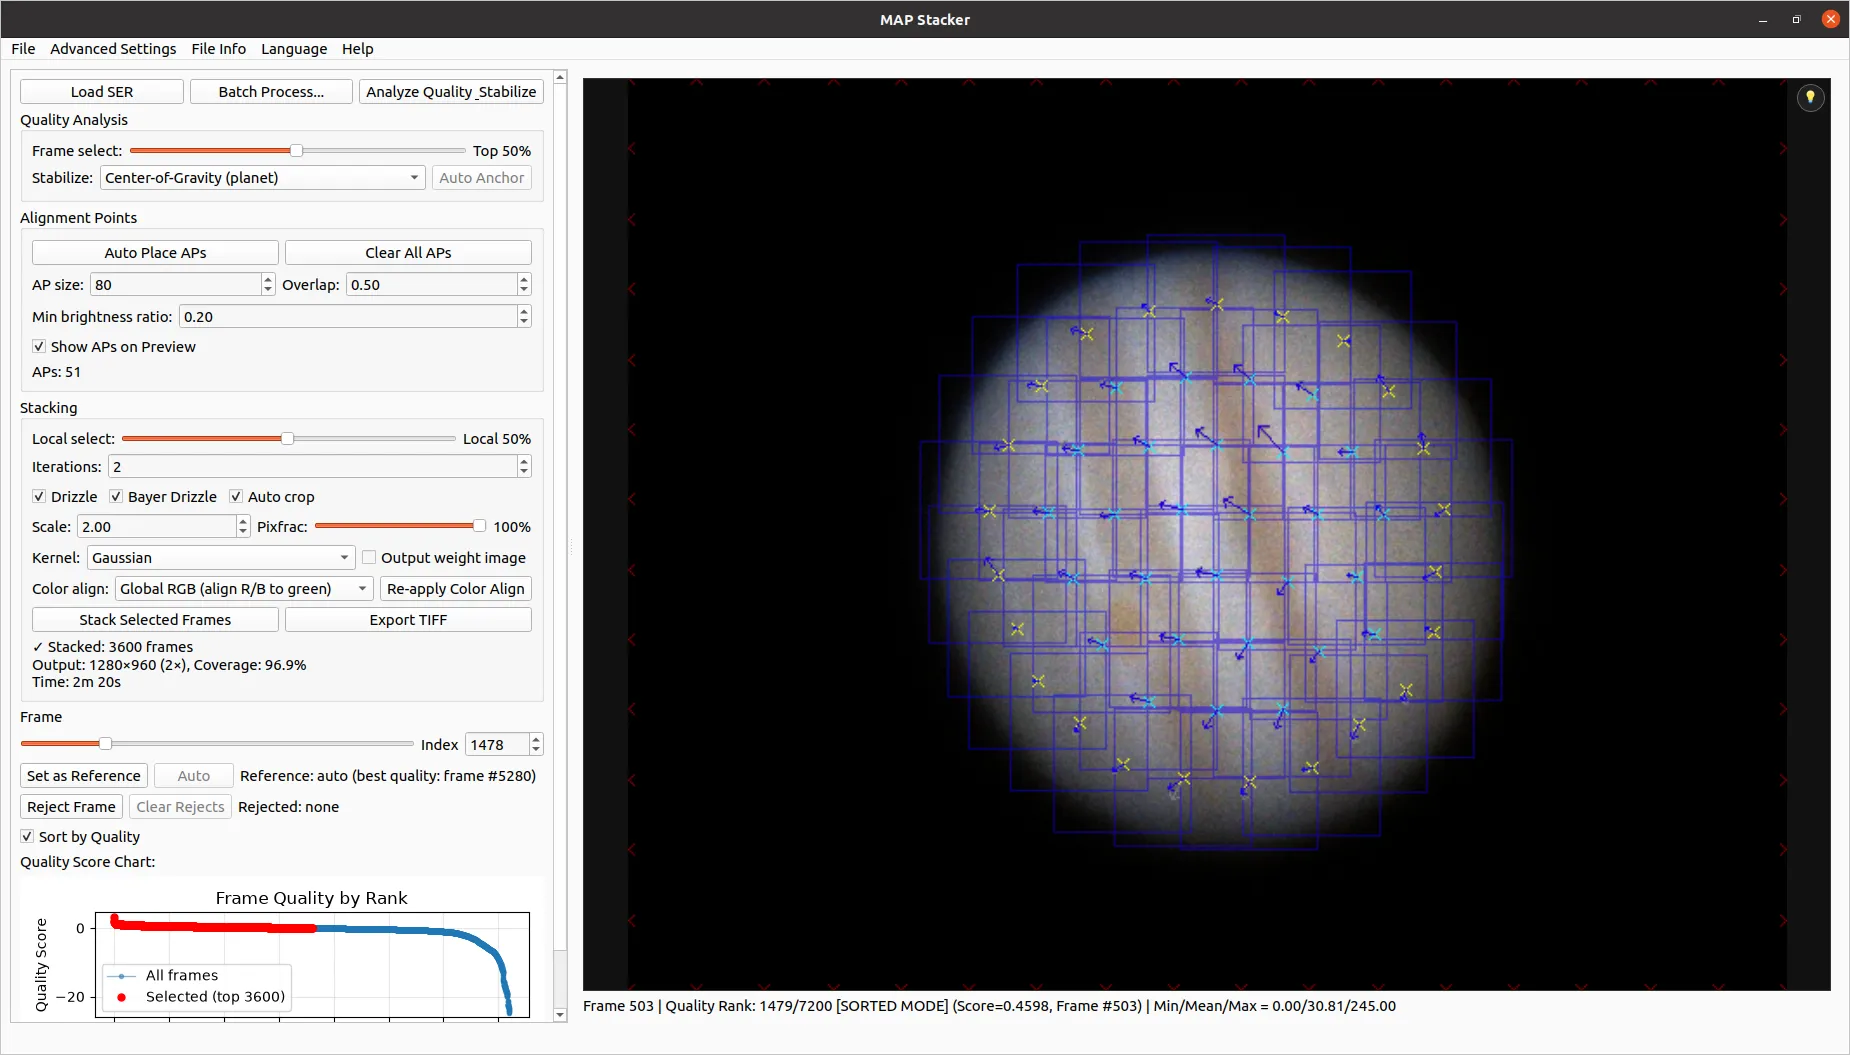Open the Stabilize method dropdown
This screenshot has height=1055, width=1850.
262,177
